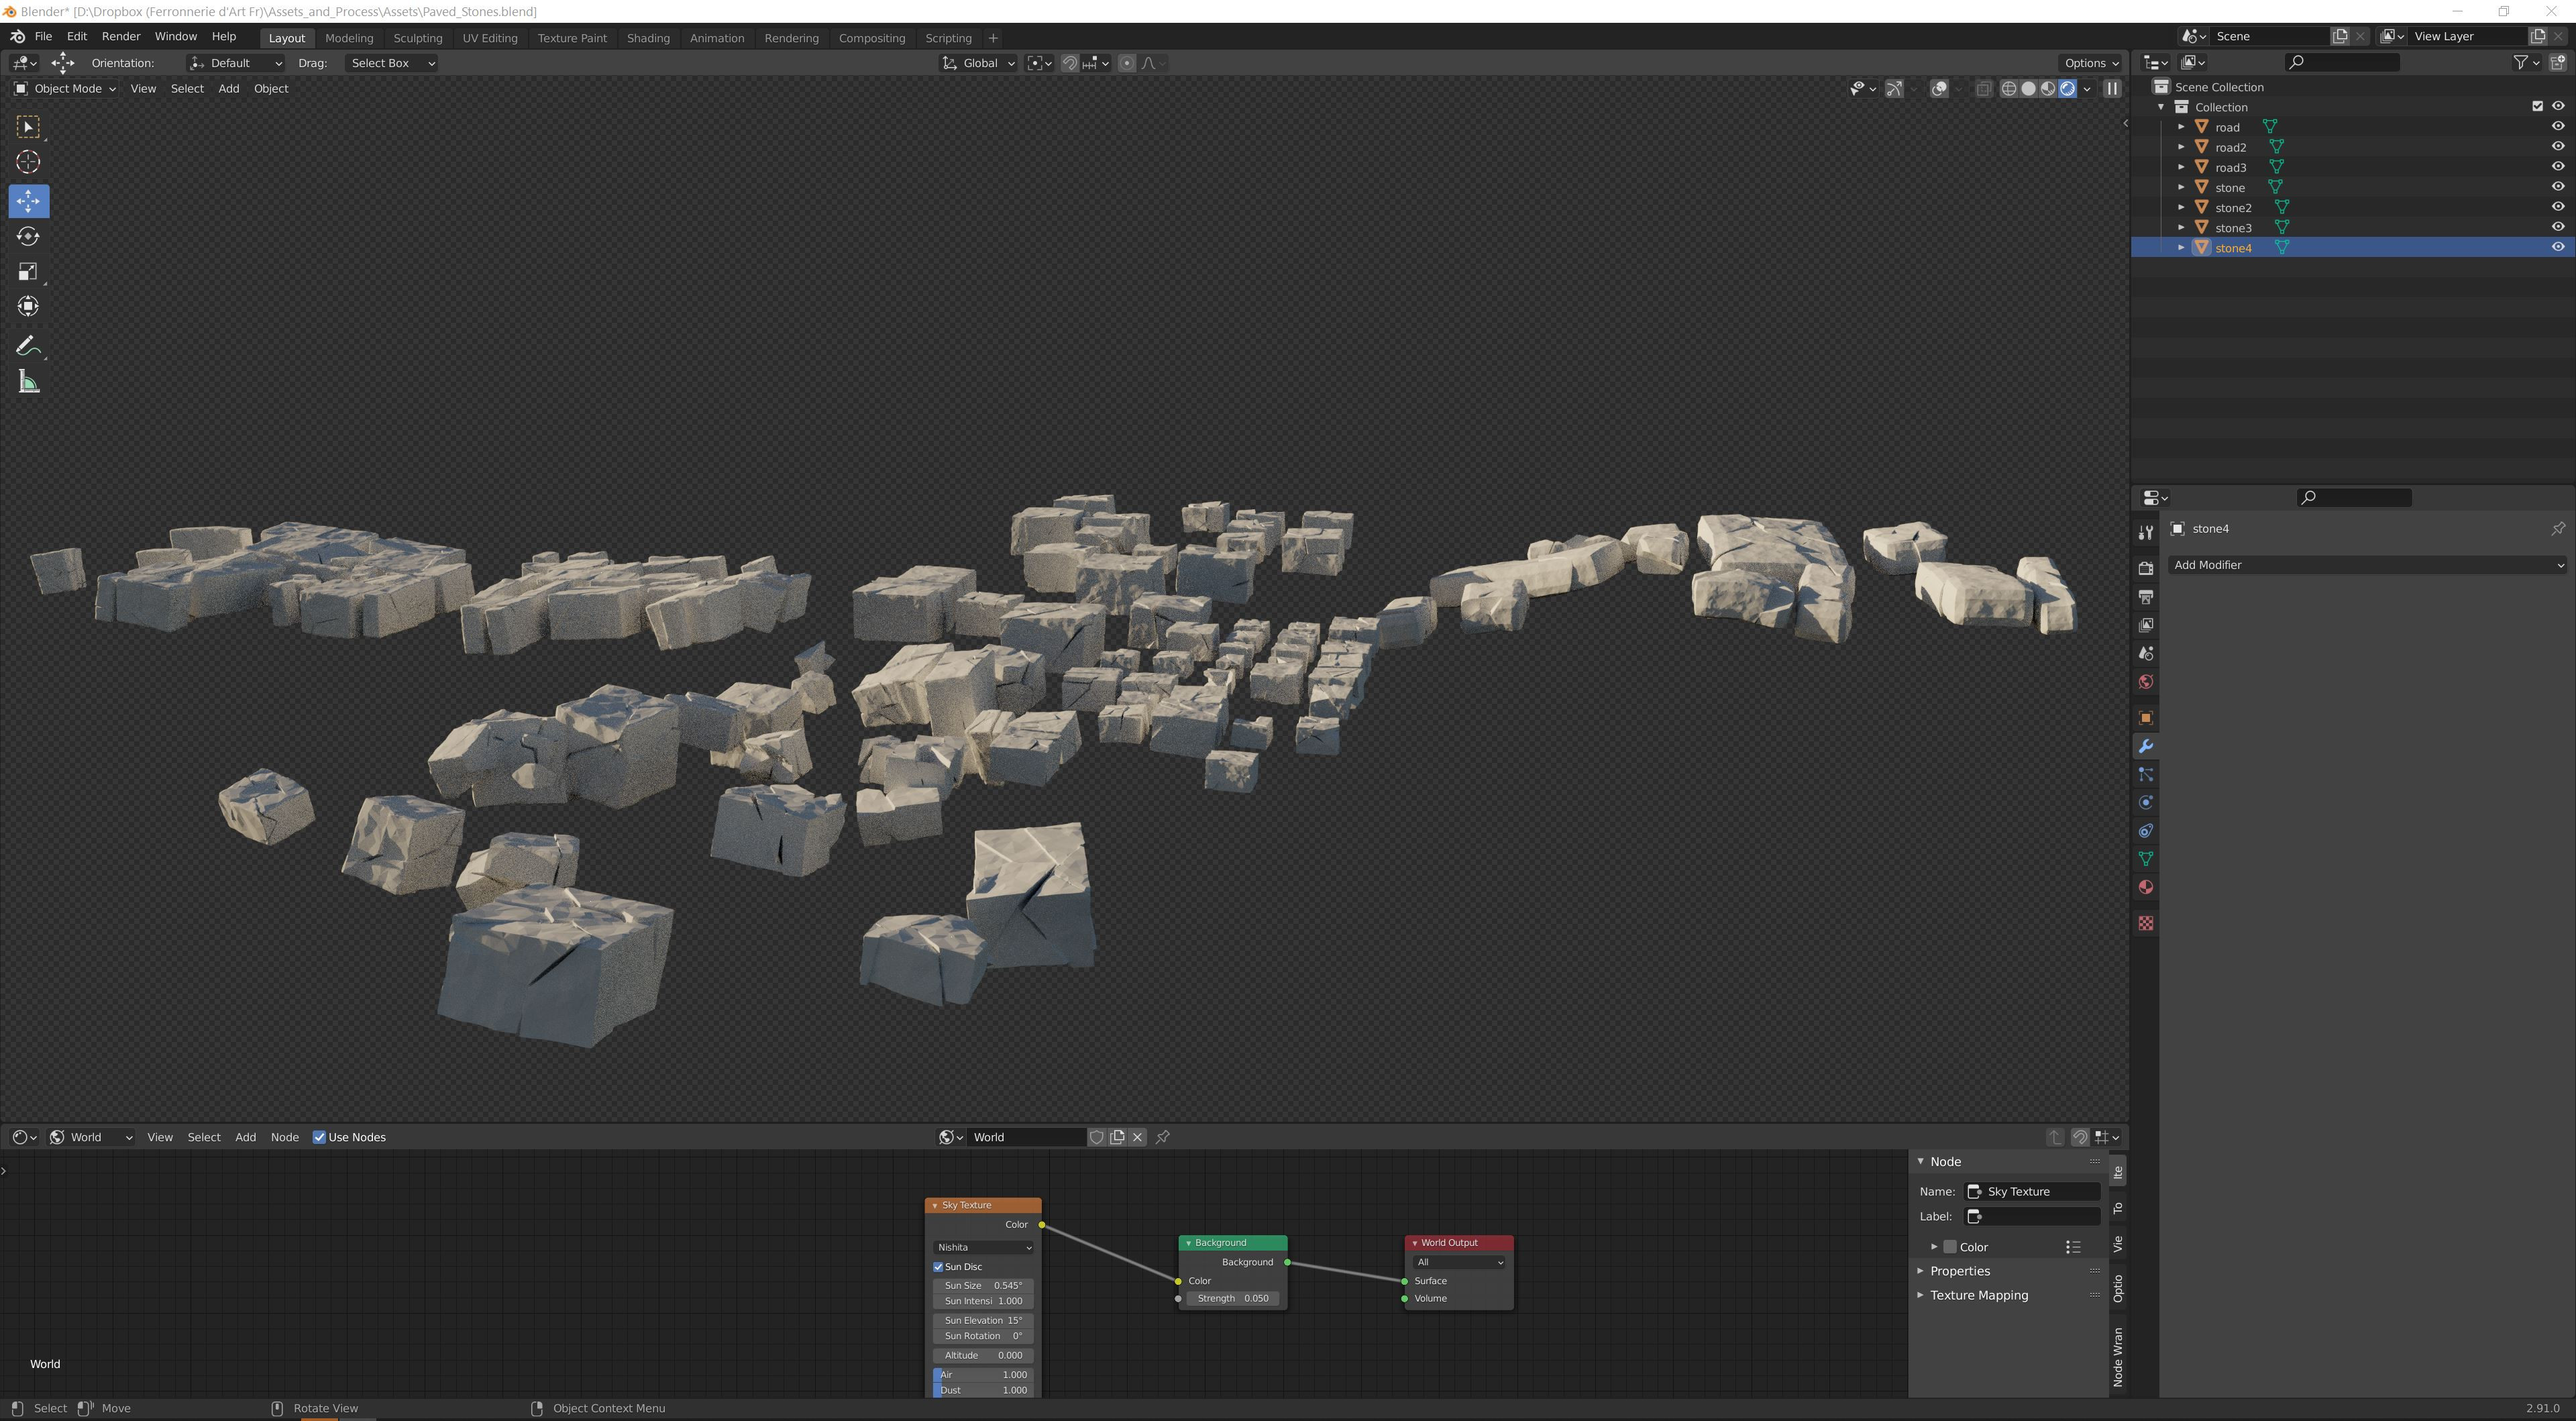Uncheck Use Nodes in the node editor
This screenshot has width=2576, height=1421.
coord(320,1137)
